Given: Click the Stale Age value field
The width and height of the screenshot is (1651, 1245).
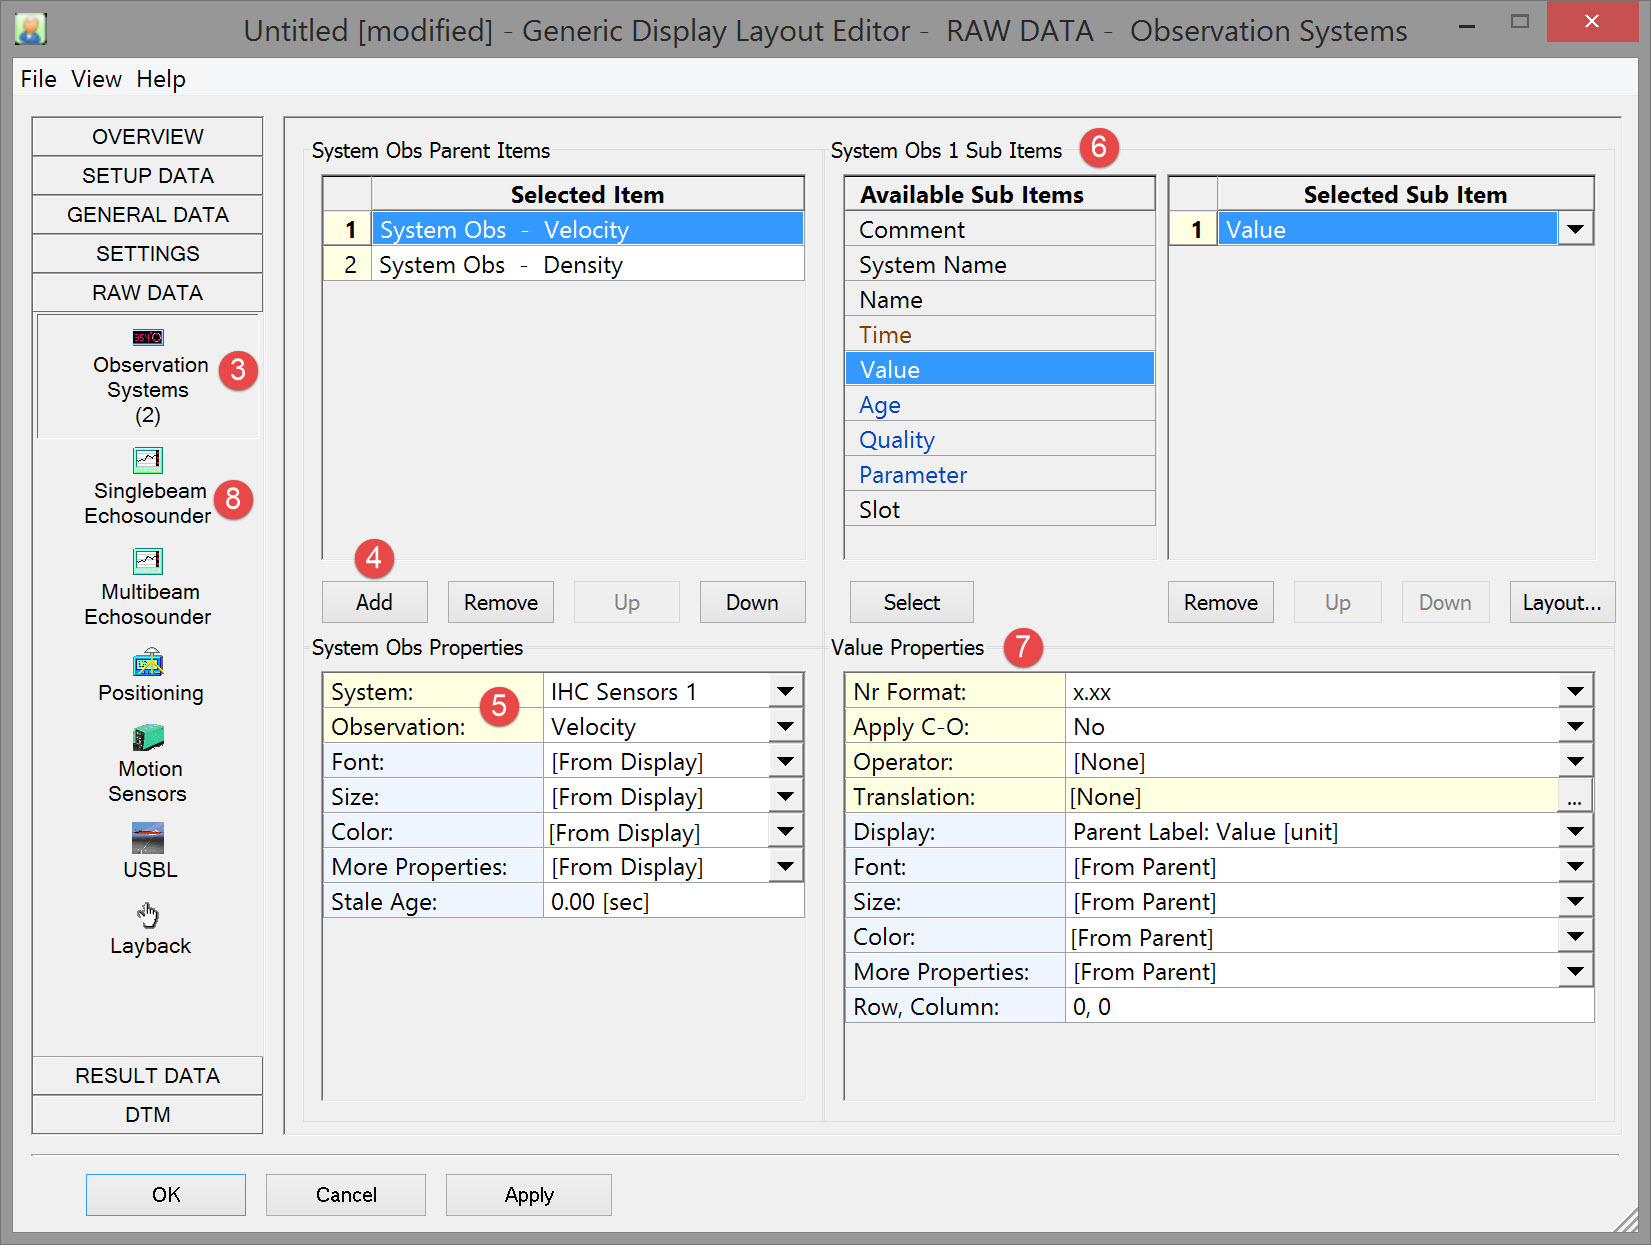Looking at the screenshot, I should pos(673,902).
